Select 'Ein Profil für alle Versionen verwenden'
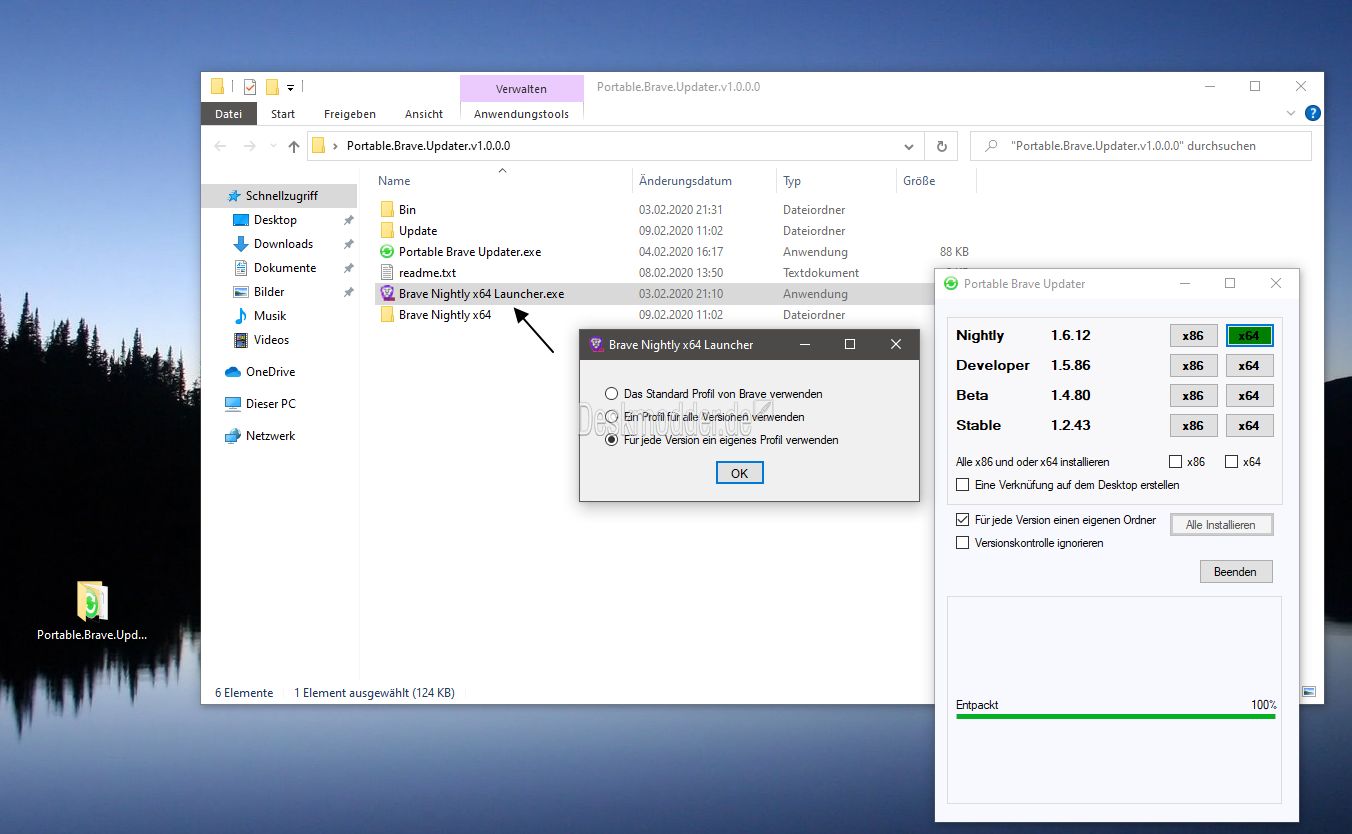 click(611, 417)
